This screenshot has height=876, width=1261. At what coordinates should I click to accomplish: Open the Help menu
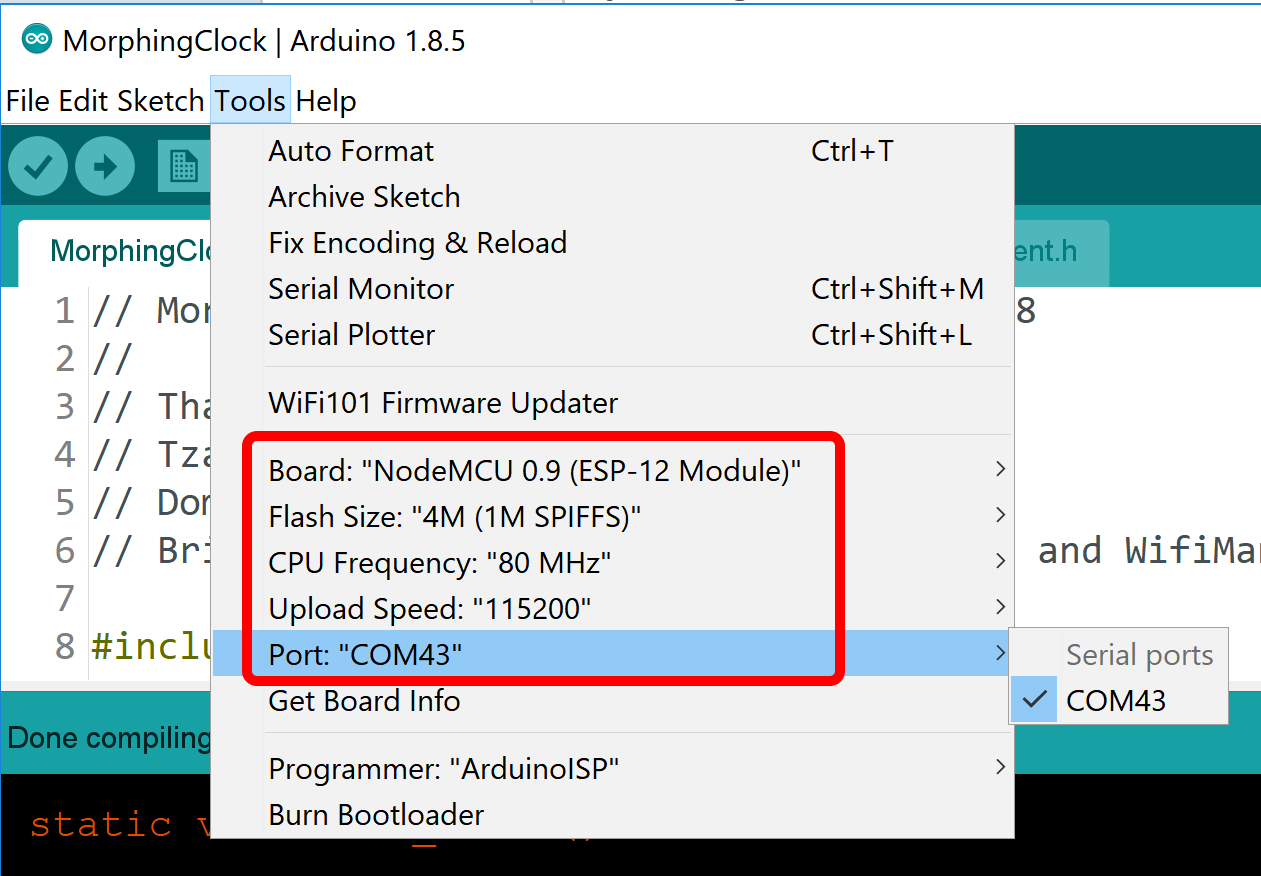[326, 101]
